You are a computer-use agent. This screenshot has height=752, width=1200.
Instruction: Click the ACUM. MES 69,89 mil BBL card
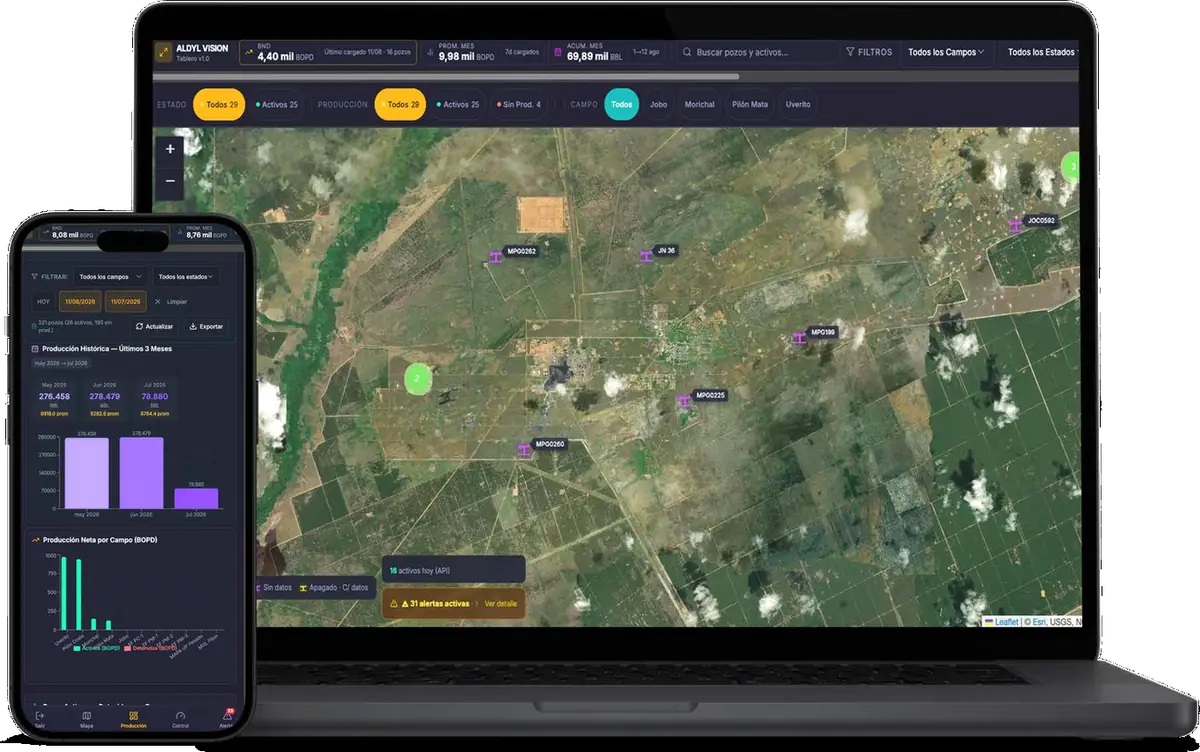(607, 52)
